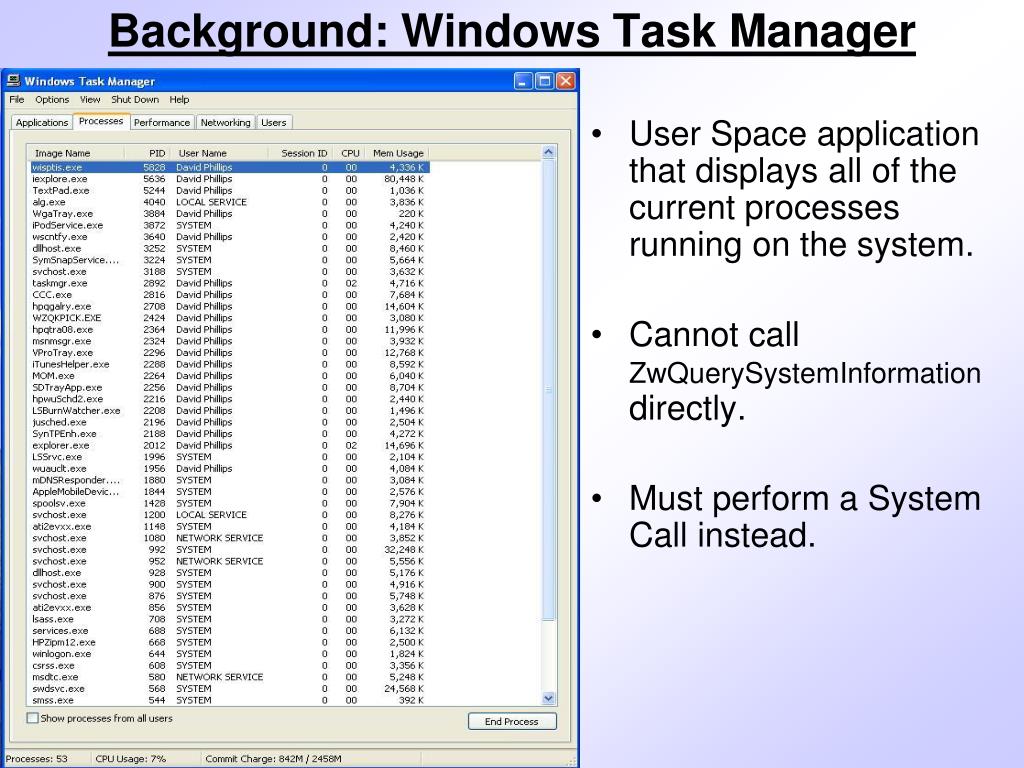Select the iTunesHelper.exe process

[x=230, y=364]
